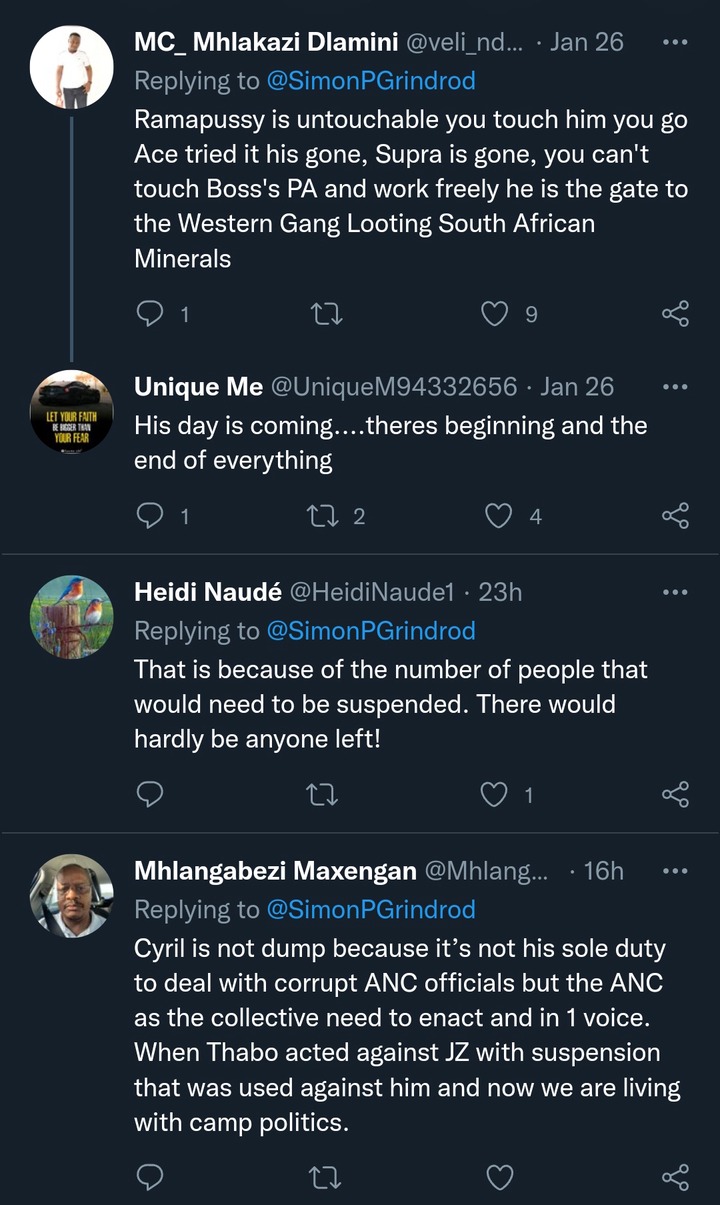Reply to Unique Me's tweet
The image size is (720, 1205).
pyautogui.click(x=149, y=515)
